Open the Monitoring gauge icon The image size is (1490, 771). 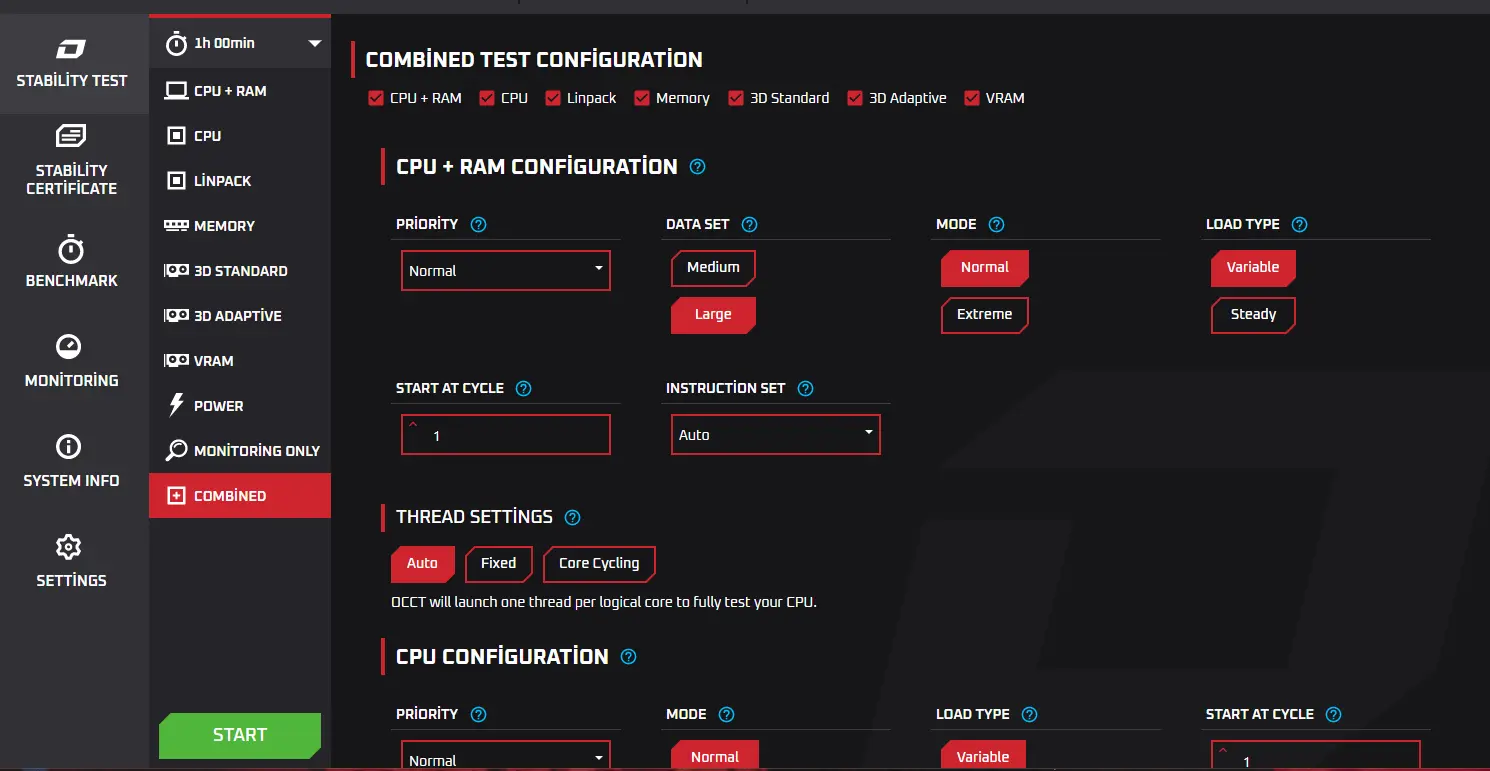(x=69, y=347)
